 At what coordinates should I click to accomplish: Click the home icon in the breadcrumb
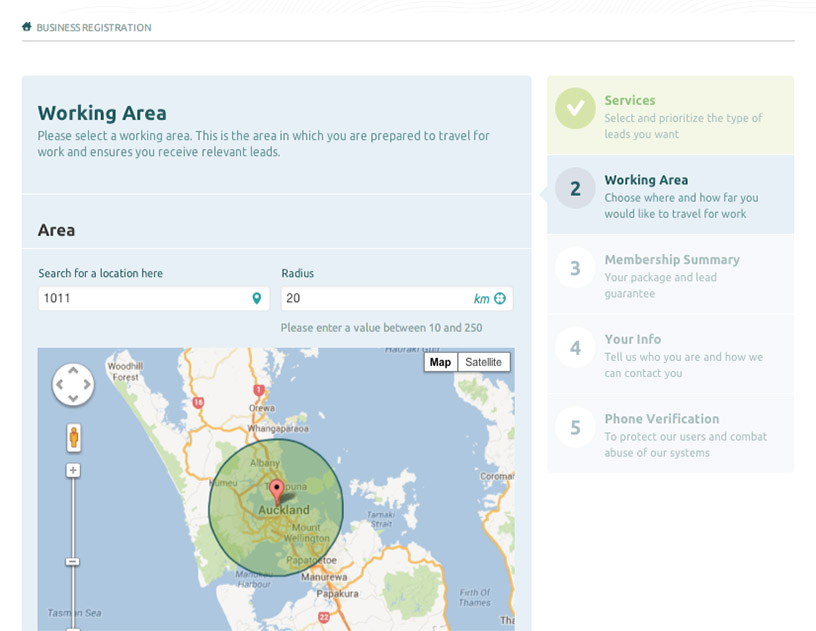click(x=27, y=27)
